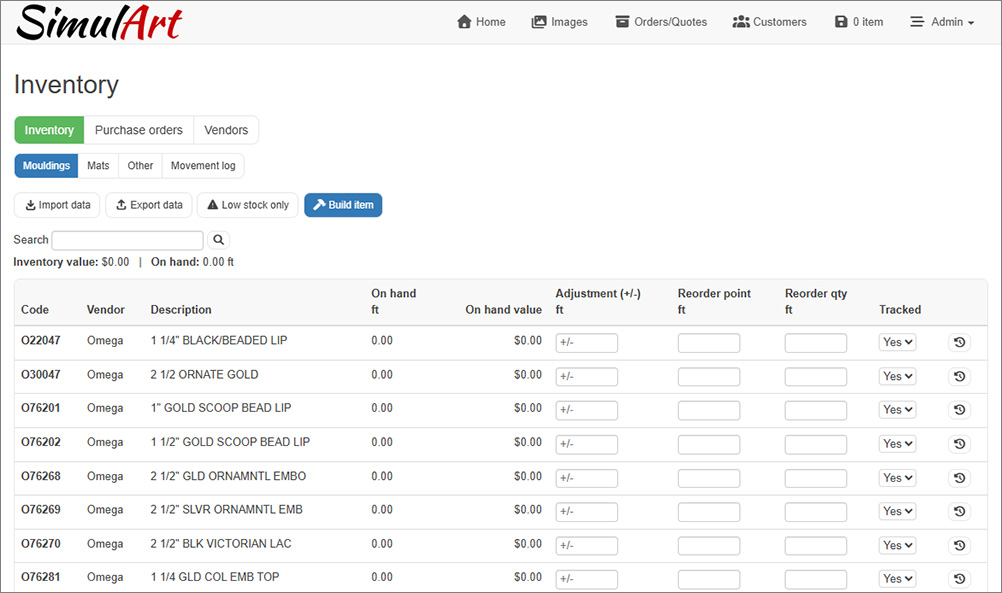
Task: Click the Import data button
Action: pos(58,205)
